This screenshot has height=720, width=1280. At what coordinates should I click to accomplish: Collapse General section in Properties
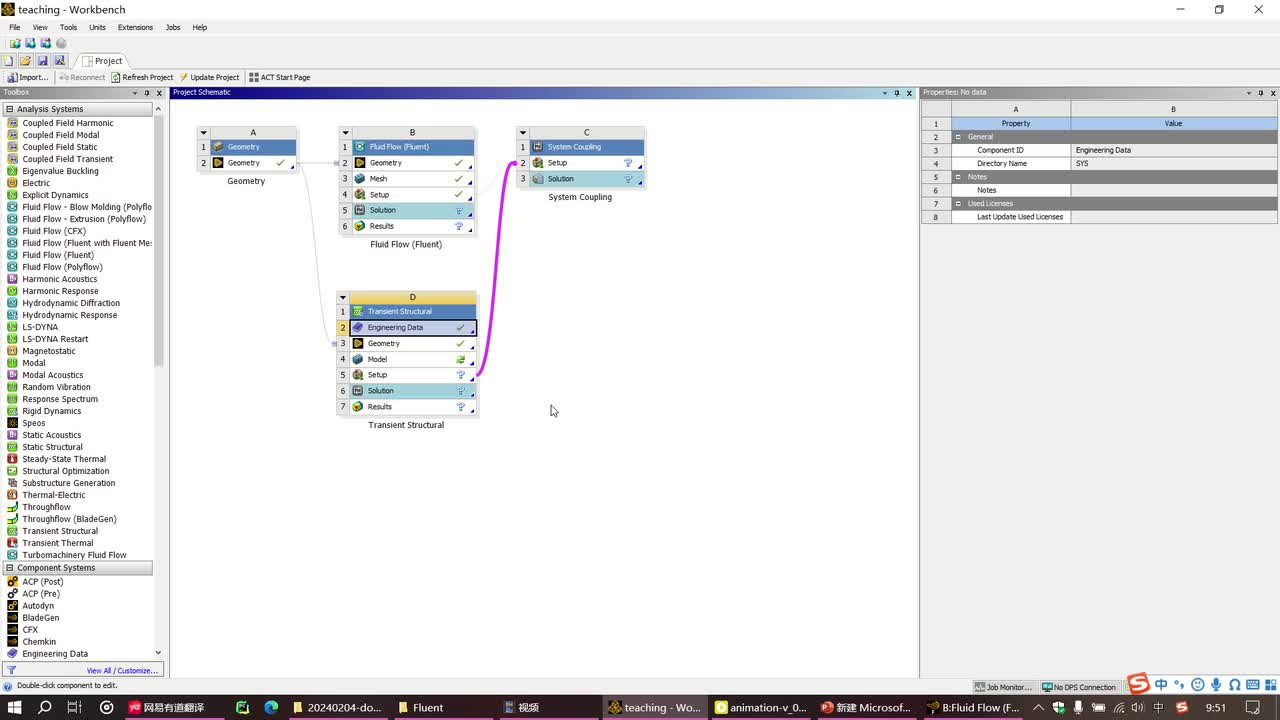pos(958,137)
